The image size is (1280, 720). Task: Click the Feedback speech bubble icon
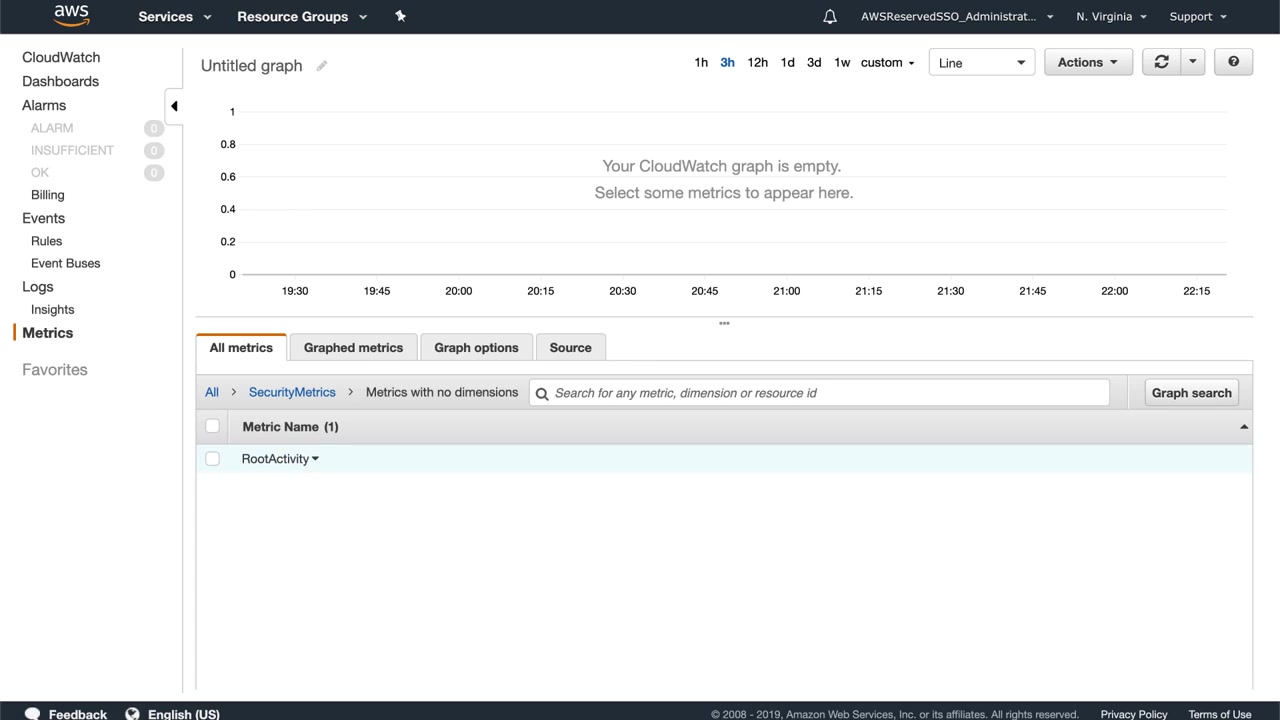[33, 714]
